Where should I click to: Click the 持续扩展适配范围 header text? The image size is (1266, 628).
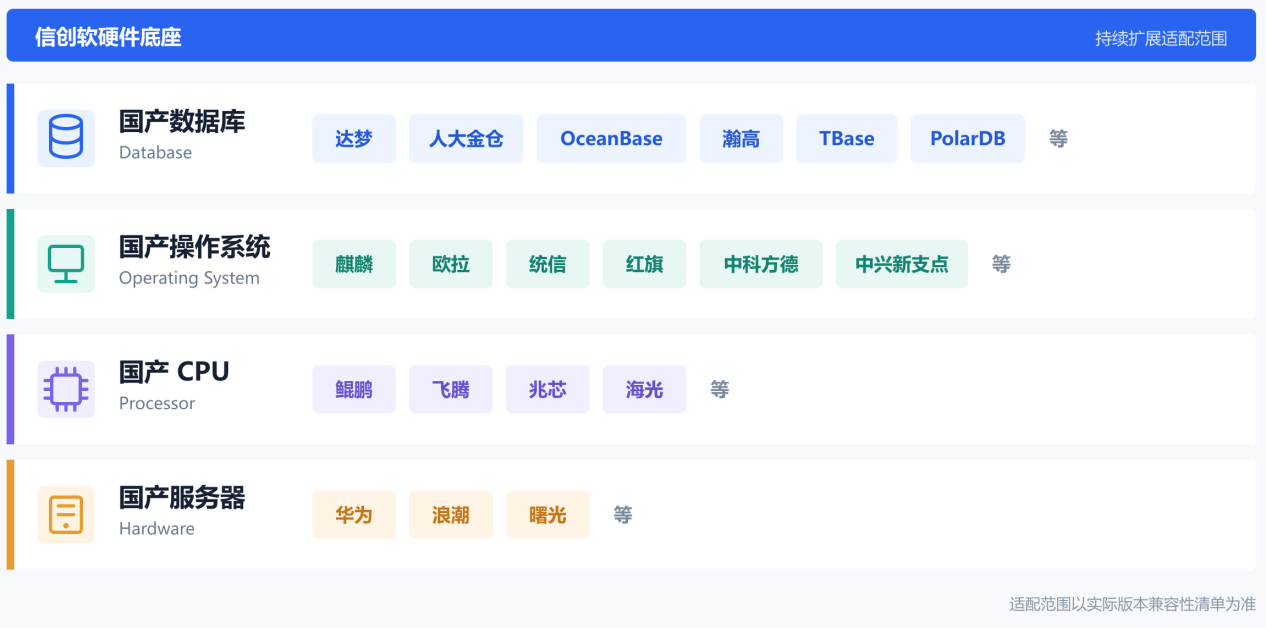click(1161, 39)
